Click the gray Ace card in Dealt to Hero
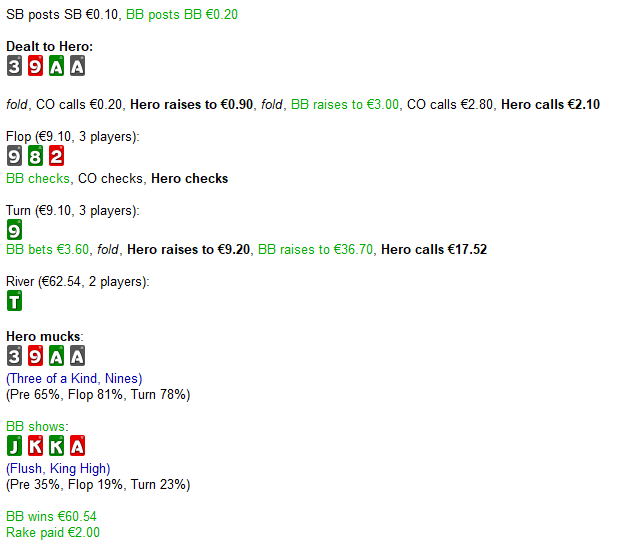This screenshot has height=555, width=642. [77, 67]
